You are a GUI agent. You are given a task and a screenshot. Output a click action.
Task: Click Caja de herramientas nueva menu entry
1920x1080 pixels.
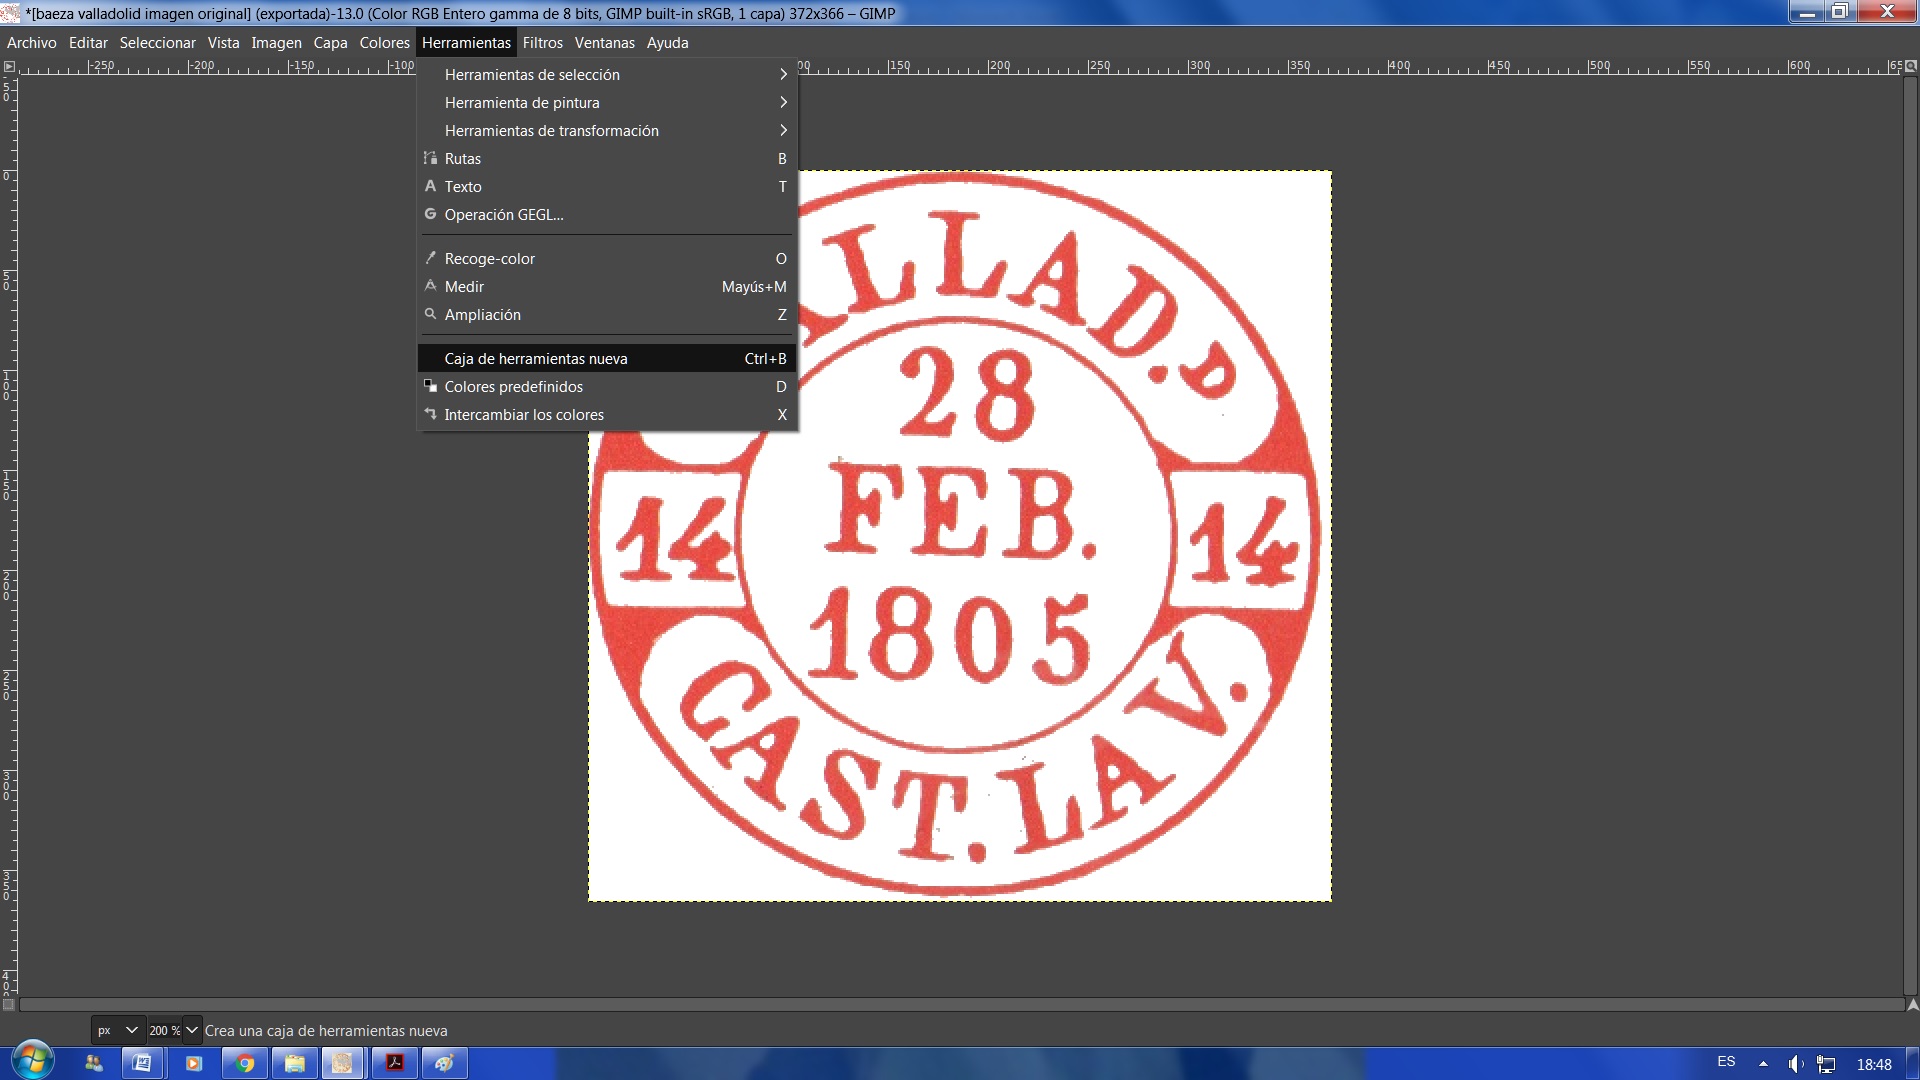(607, 359)
